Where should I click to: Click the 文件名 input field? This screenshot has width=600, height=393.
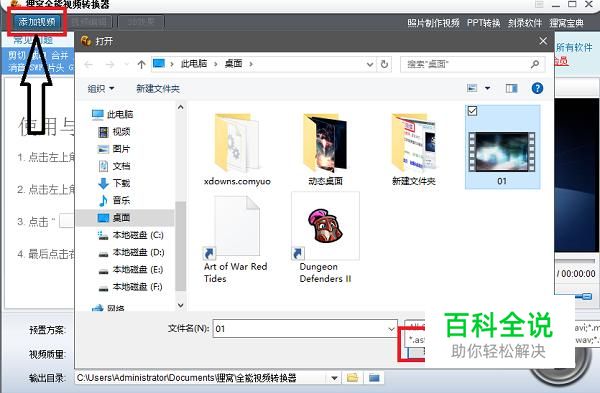click(x=305, y=329)
